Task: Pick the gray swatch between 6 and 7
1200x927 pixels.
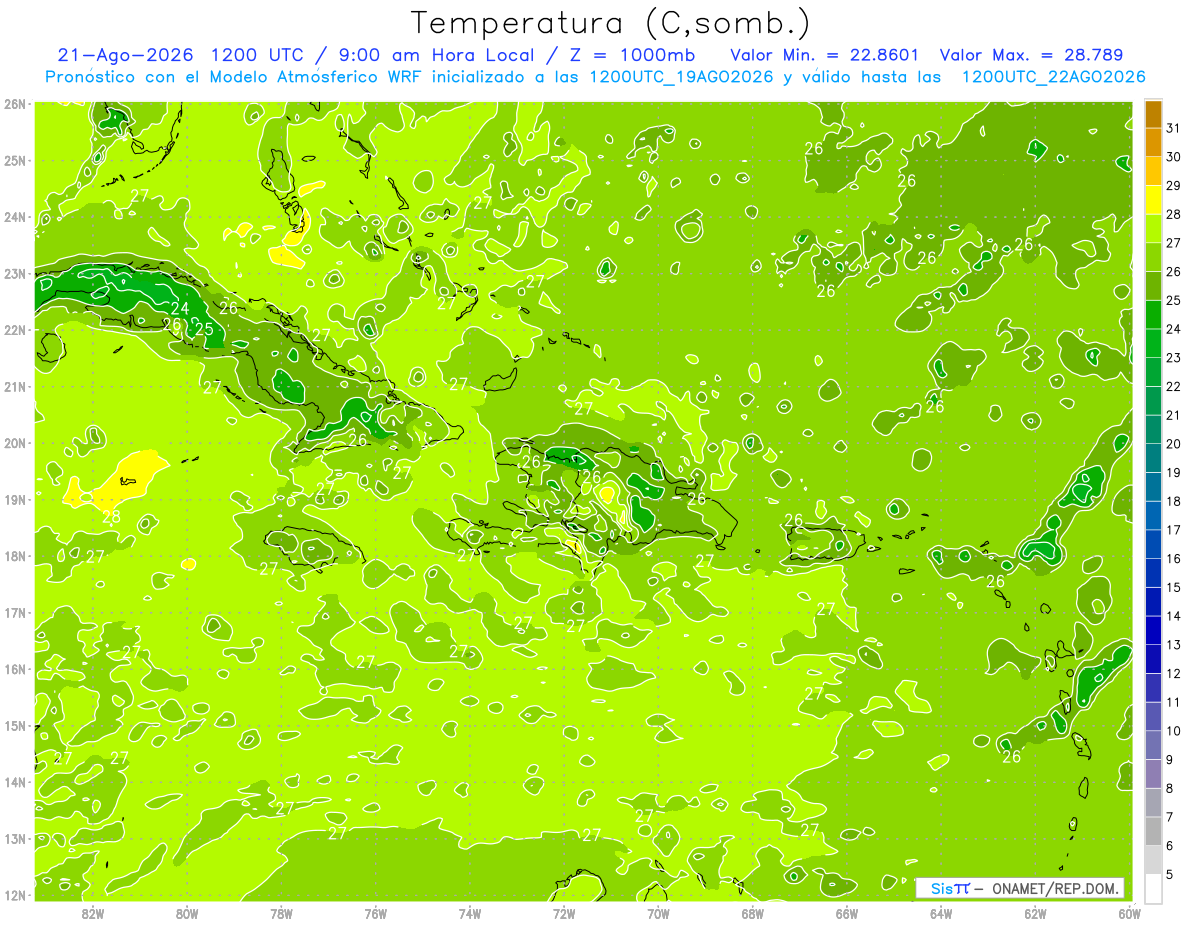Action: (x=1153, y=831)
